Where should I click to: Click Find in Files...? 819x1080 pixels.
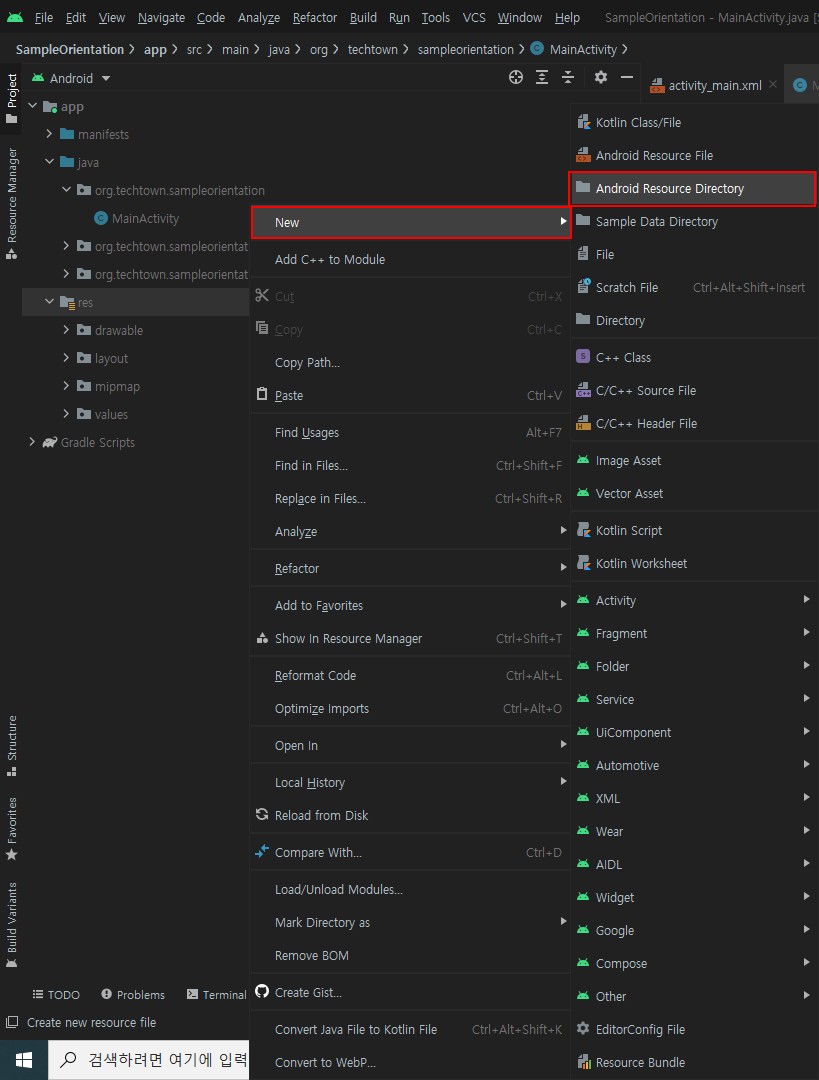(x=410, y=466)
